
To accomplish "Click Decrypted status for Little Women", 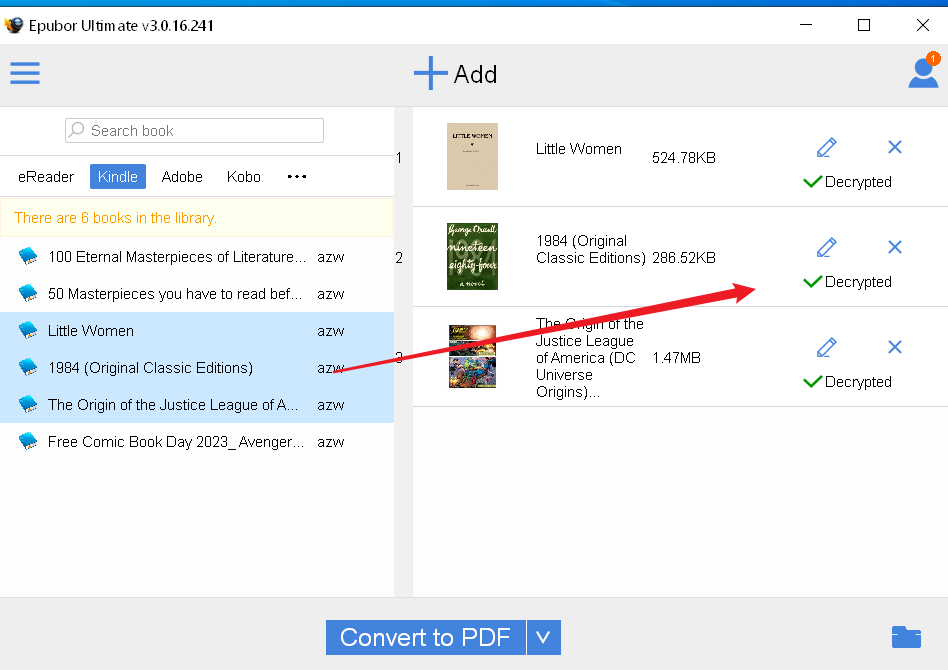I will click(x=848, y=181).
